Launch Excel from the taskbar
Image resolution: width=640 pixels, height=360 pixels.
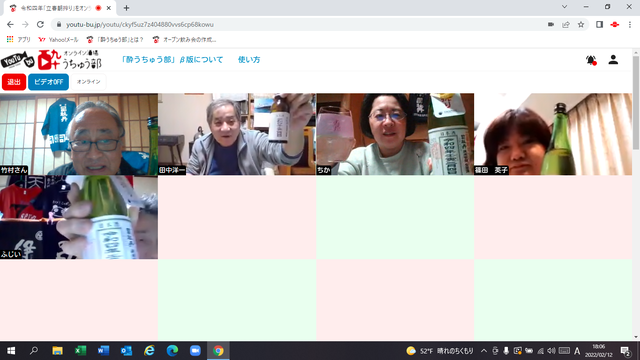80,351
